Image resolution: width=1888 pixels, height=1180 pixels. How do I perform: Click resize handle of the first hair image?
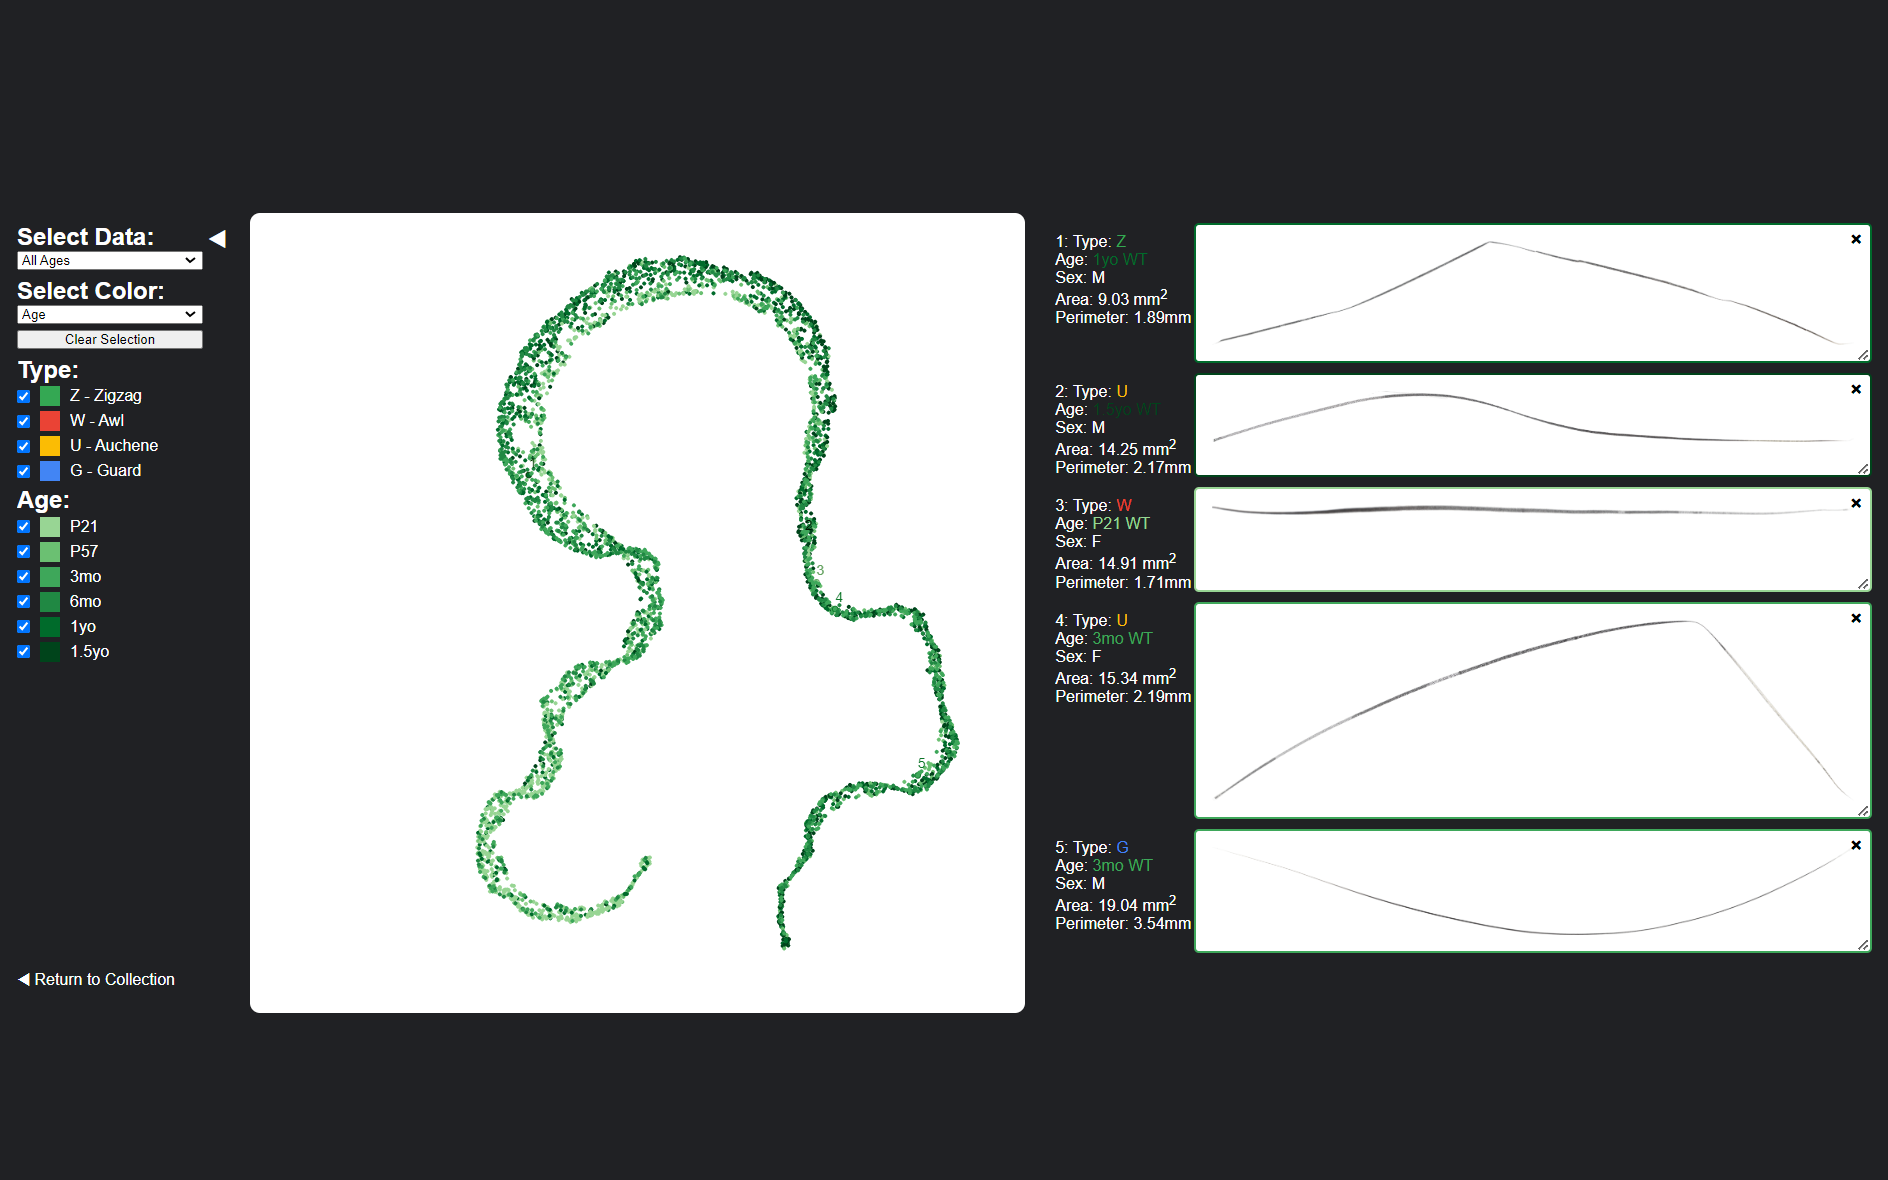(x=1863, y=355)
